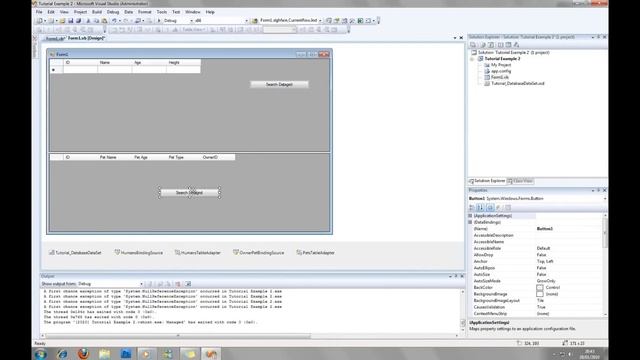Open the Build menu

tap(97, 12)
